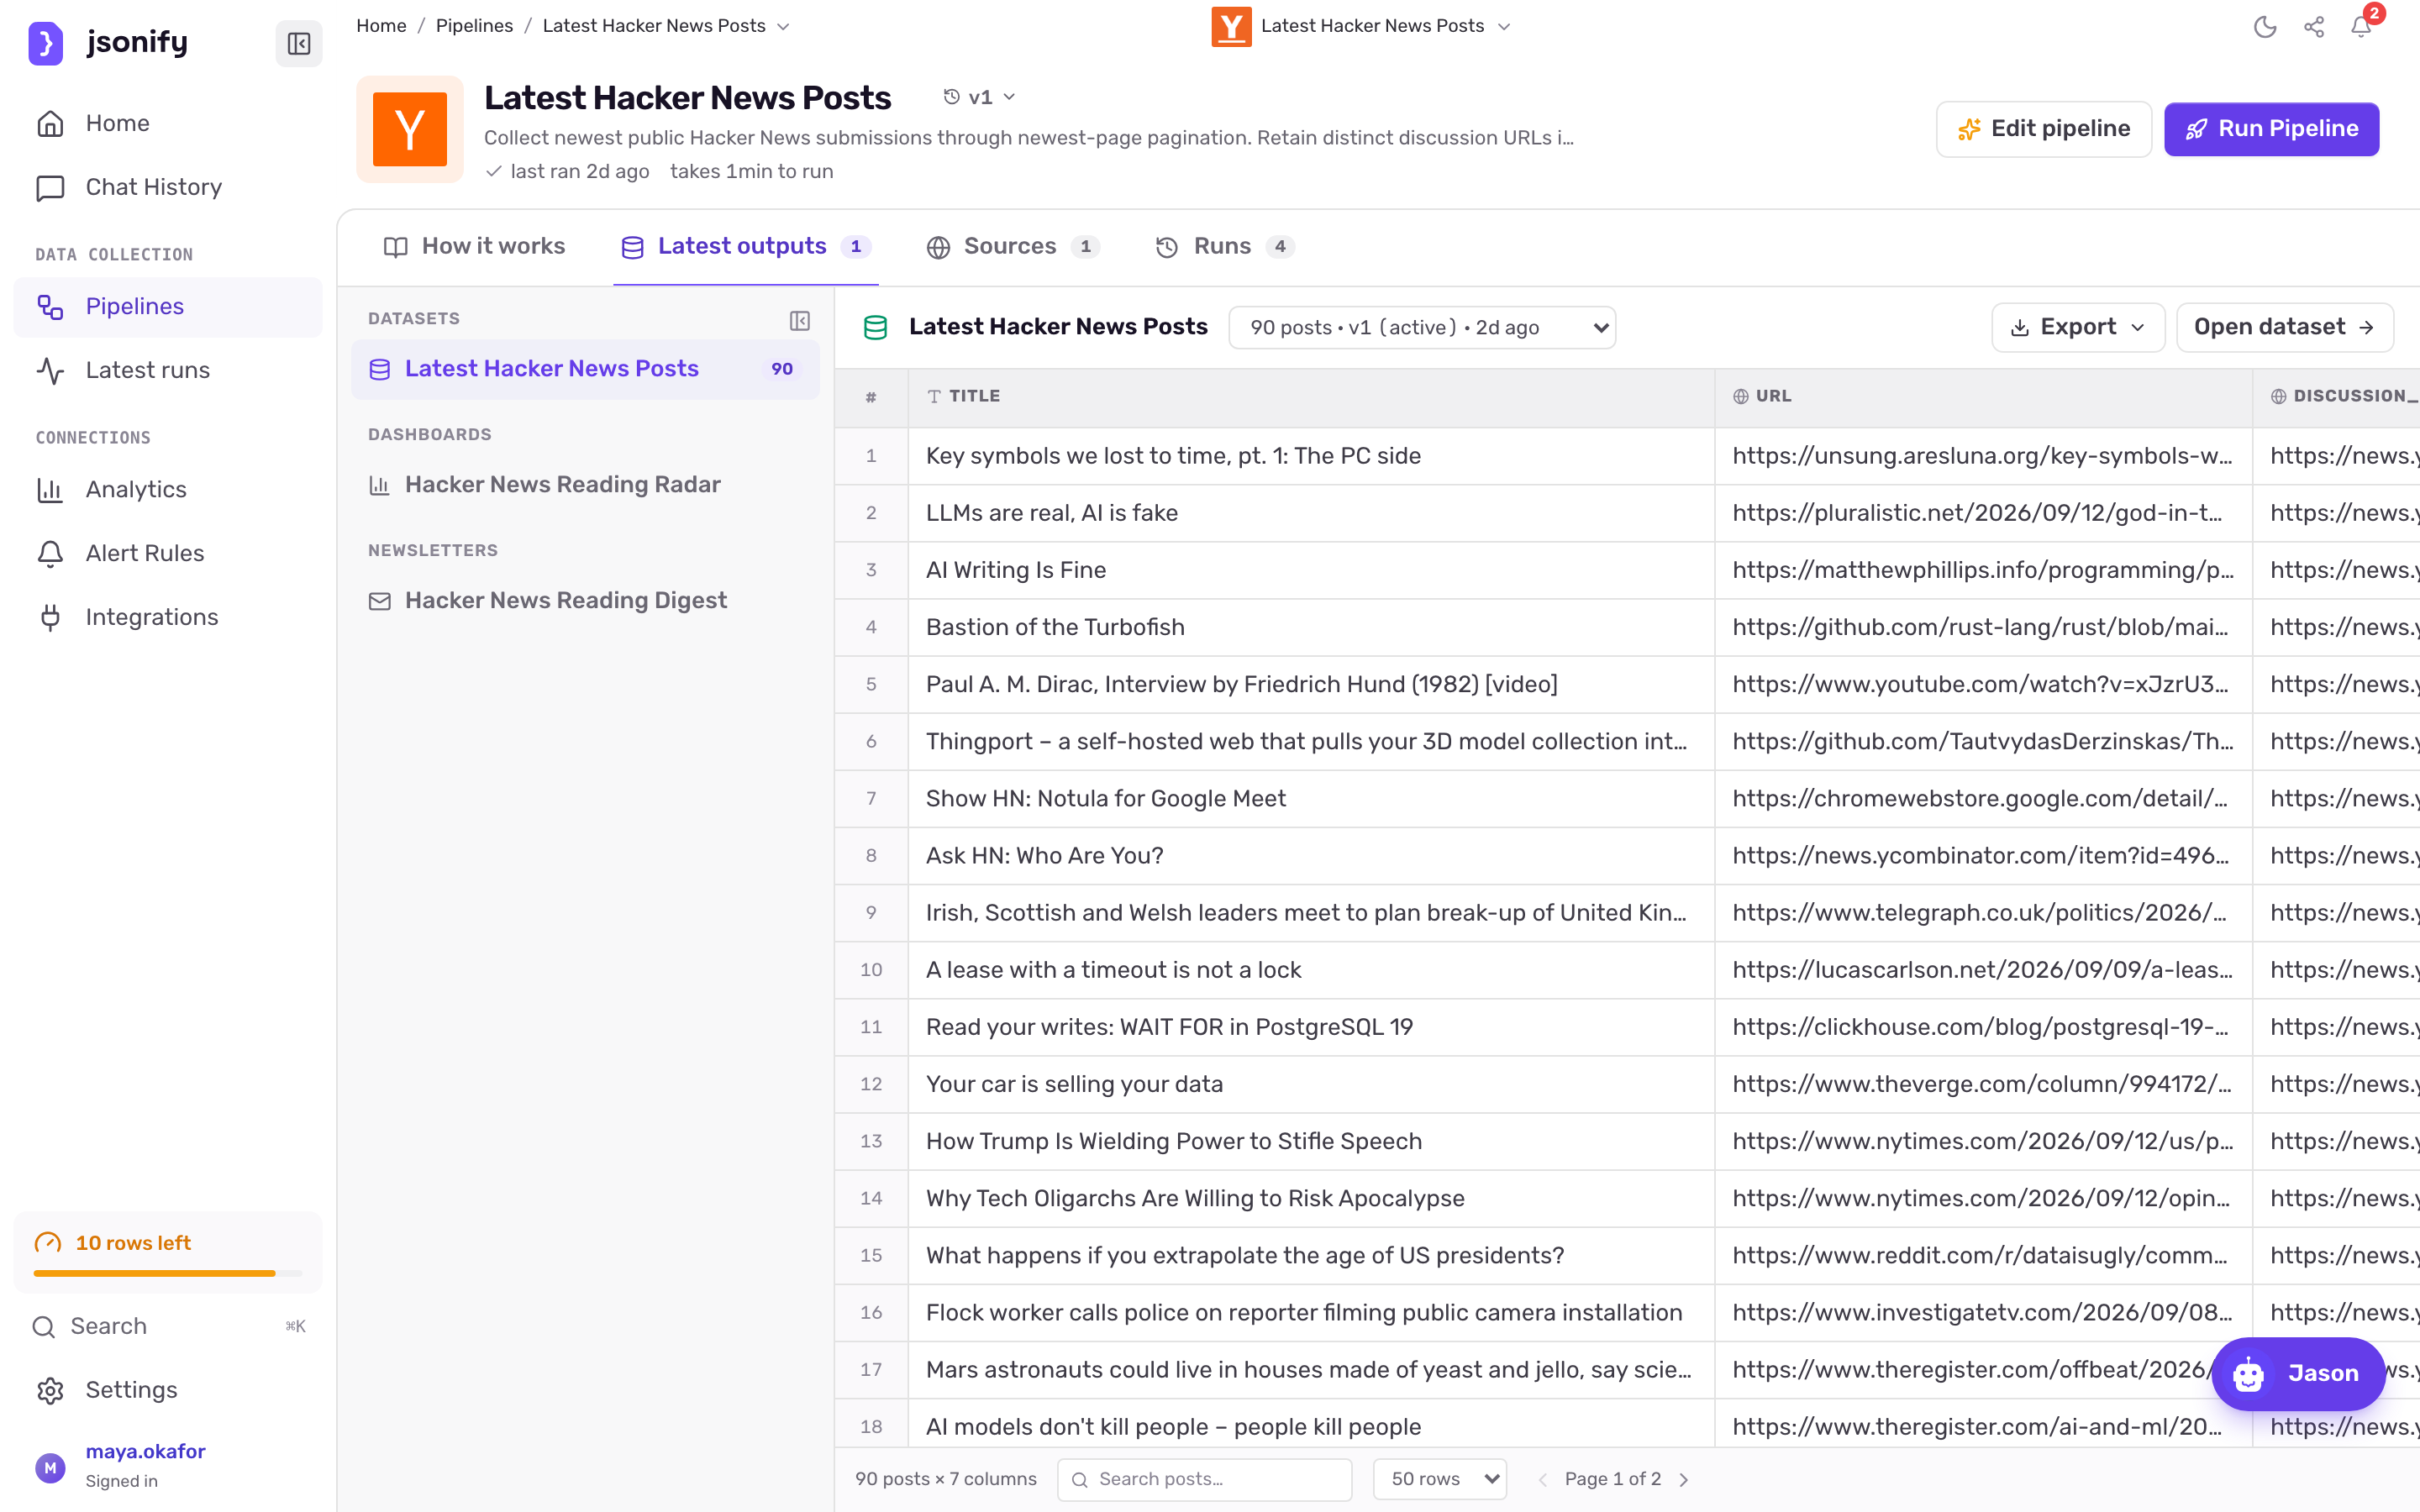Screen dimensions: 2420x1512
Task: Collapse the main sidebar panel
Action: pos(298,43)
